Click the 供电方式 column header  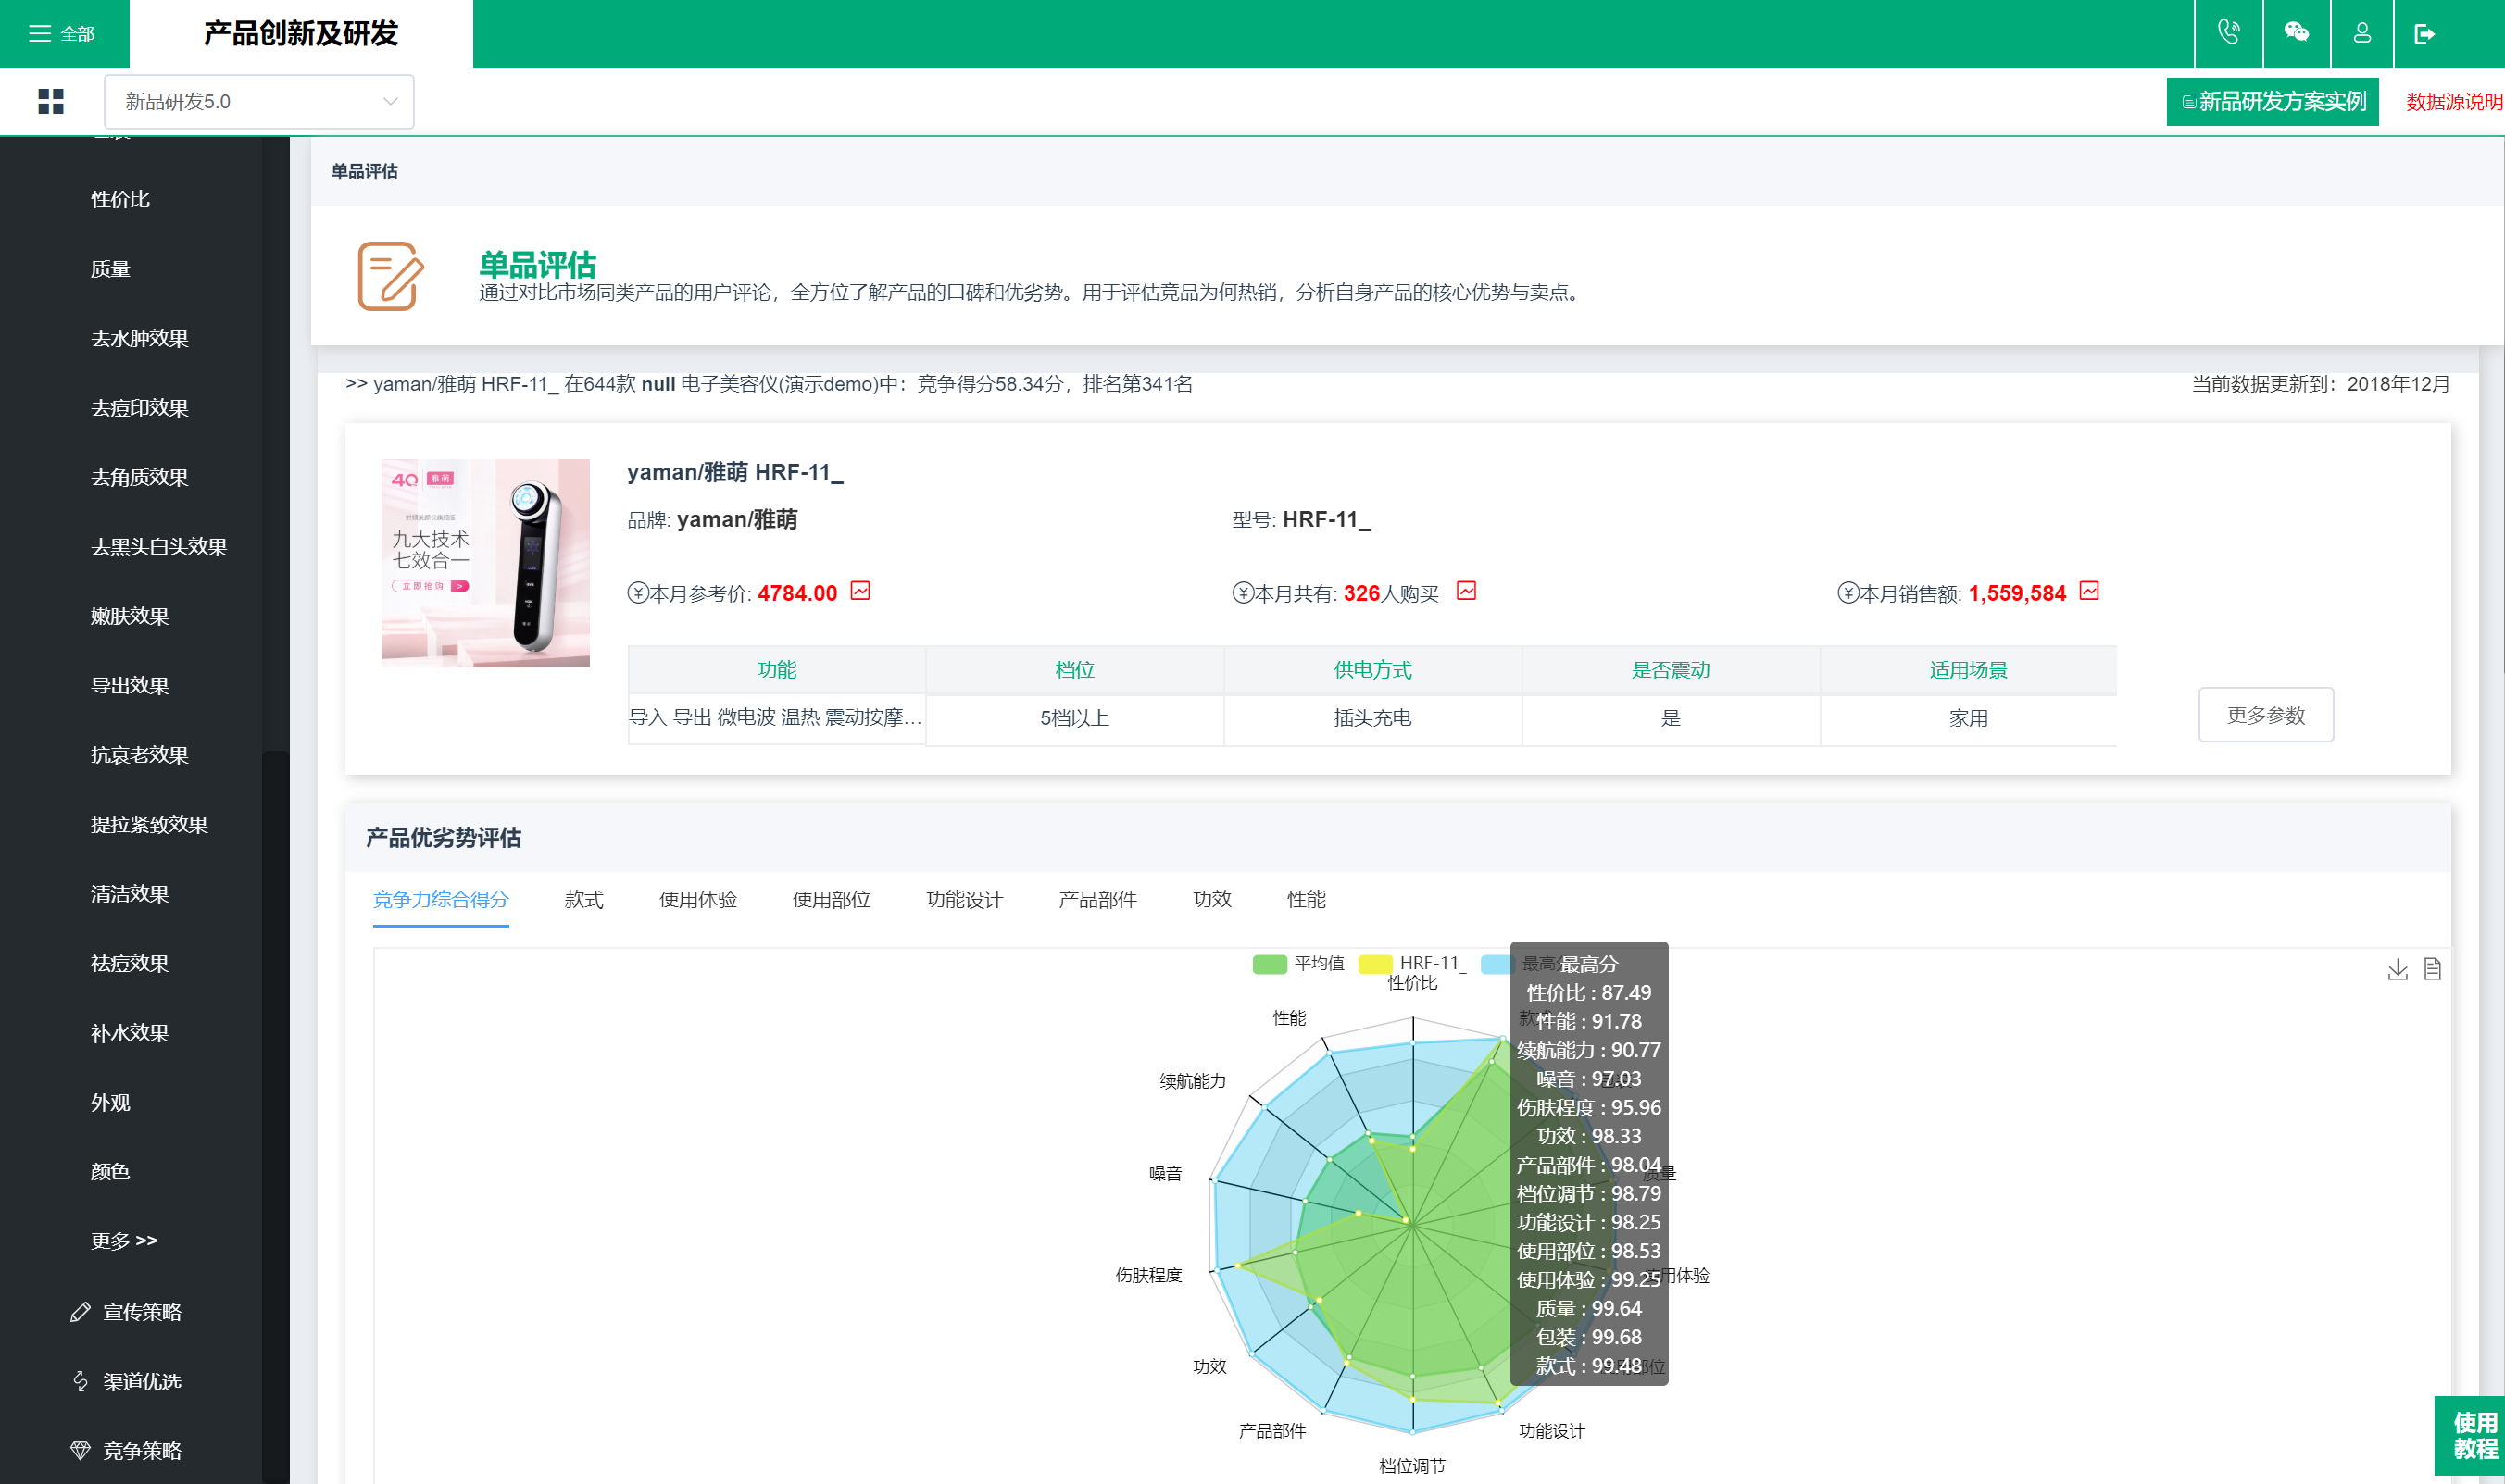1372,669
